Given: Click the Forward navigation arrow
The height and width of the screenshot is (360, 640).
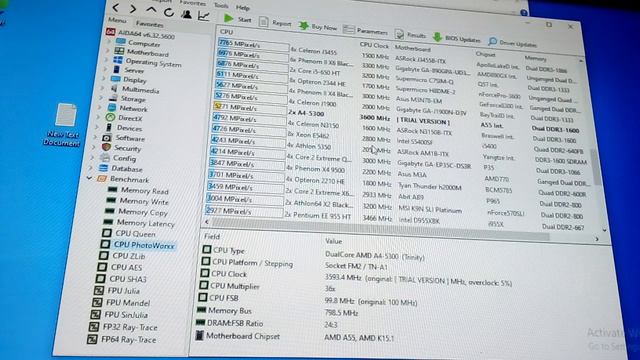Looking at the screenshot, I should (133, 8).
